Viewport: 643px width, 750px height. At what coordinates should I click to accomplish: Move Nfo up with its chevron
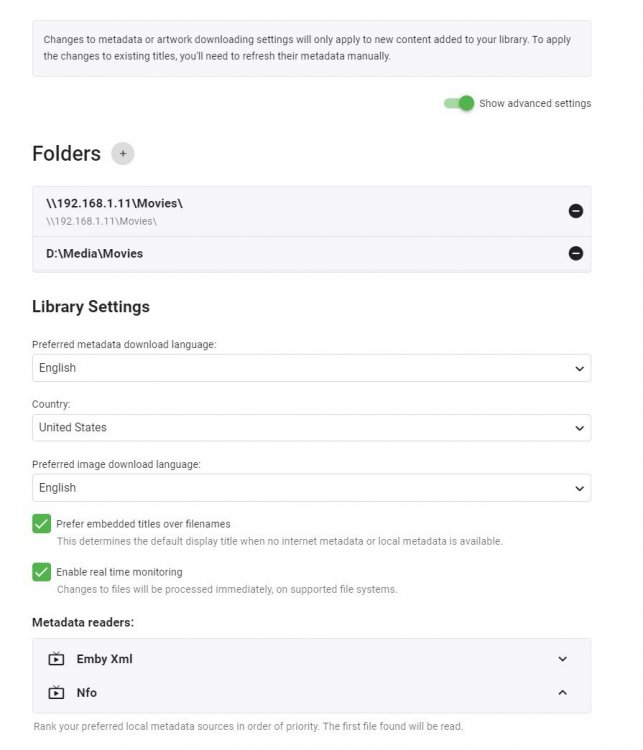tap(562, 692)
